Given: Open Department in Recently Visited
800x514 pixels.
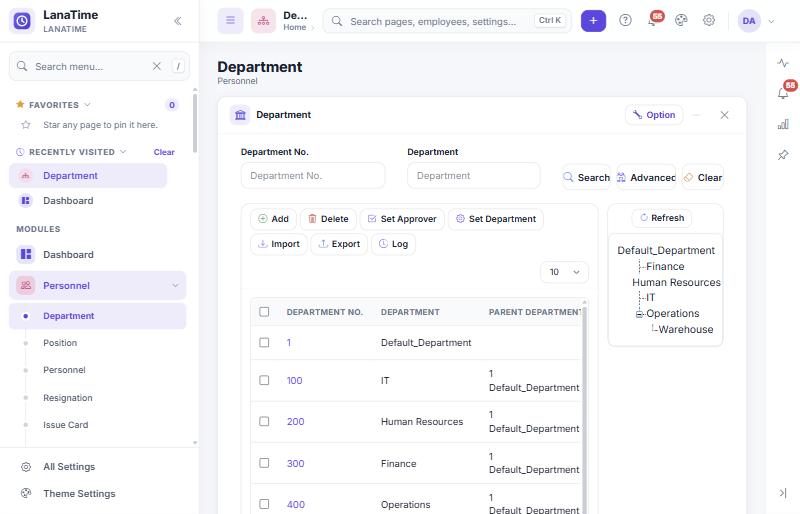Looking at the screenshot, I should point(88,176).
